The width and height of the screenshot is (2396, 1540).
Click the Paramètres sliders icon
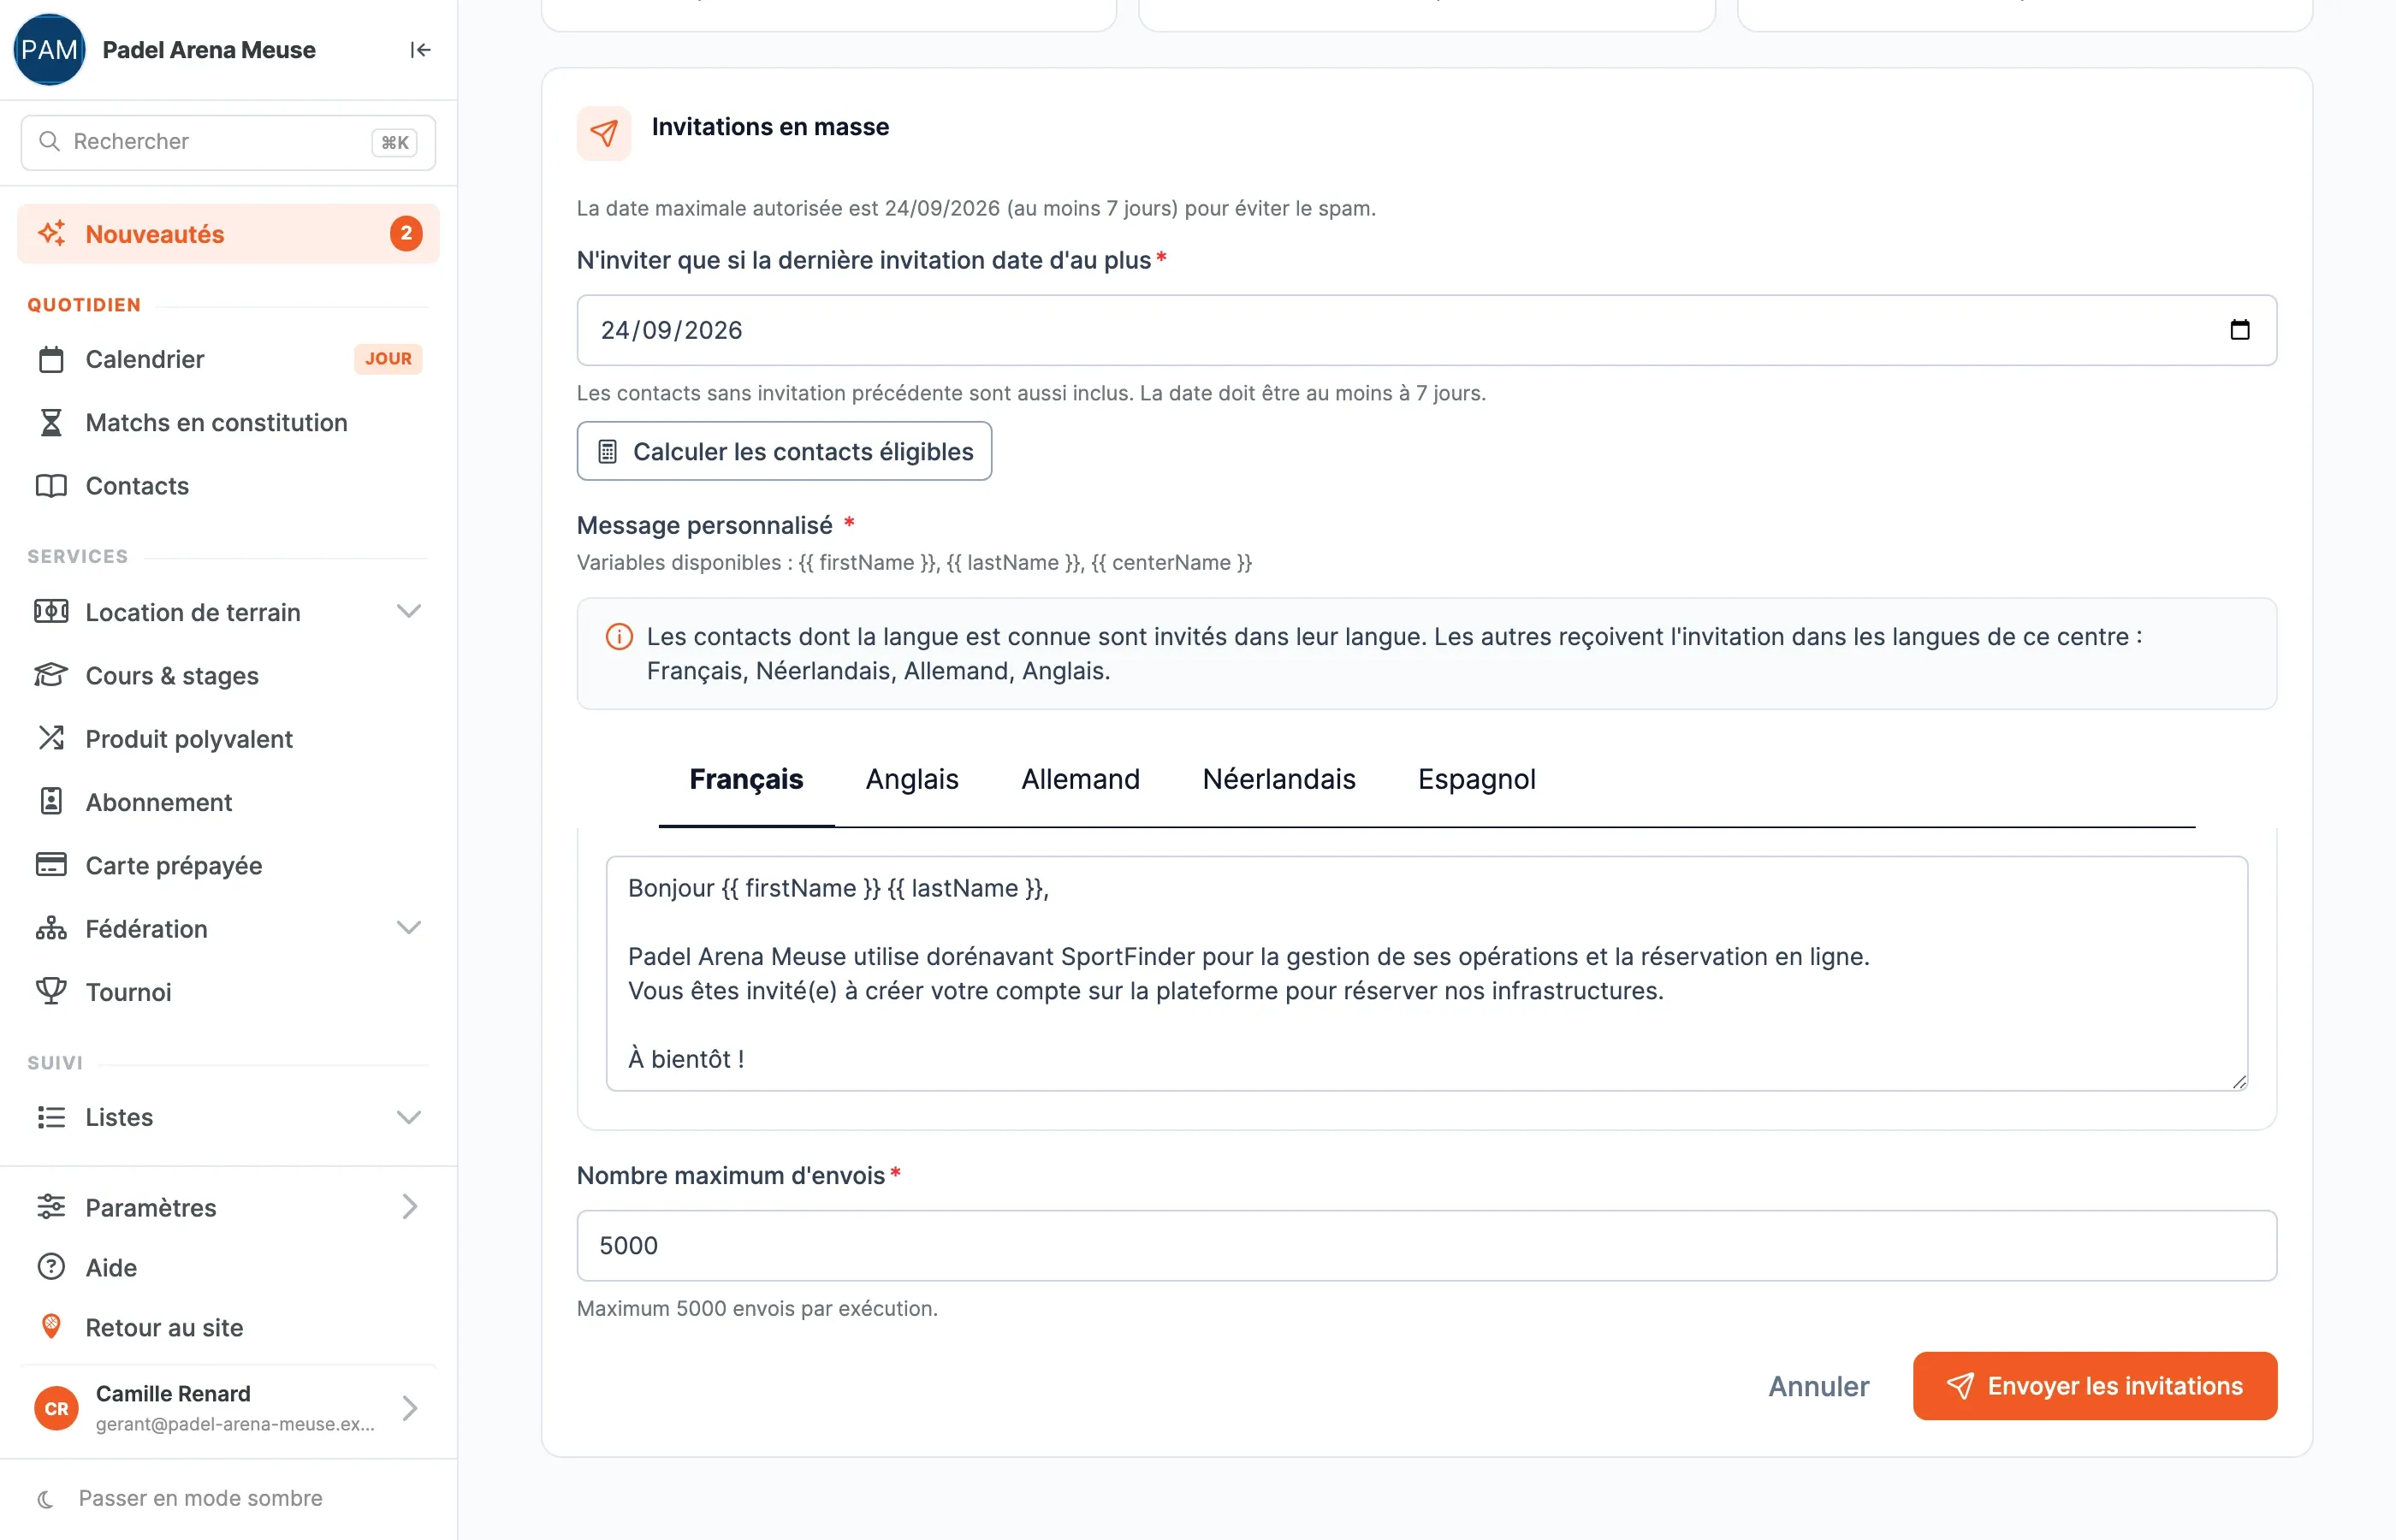click(51, 1207)
